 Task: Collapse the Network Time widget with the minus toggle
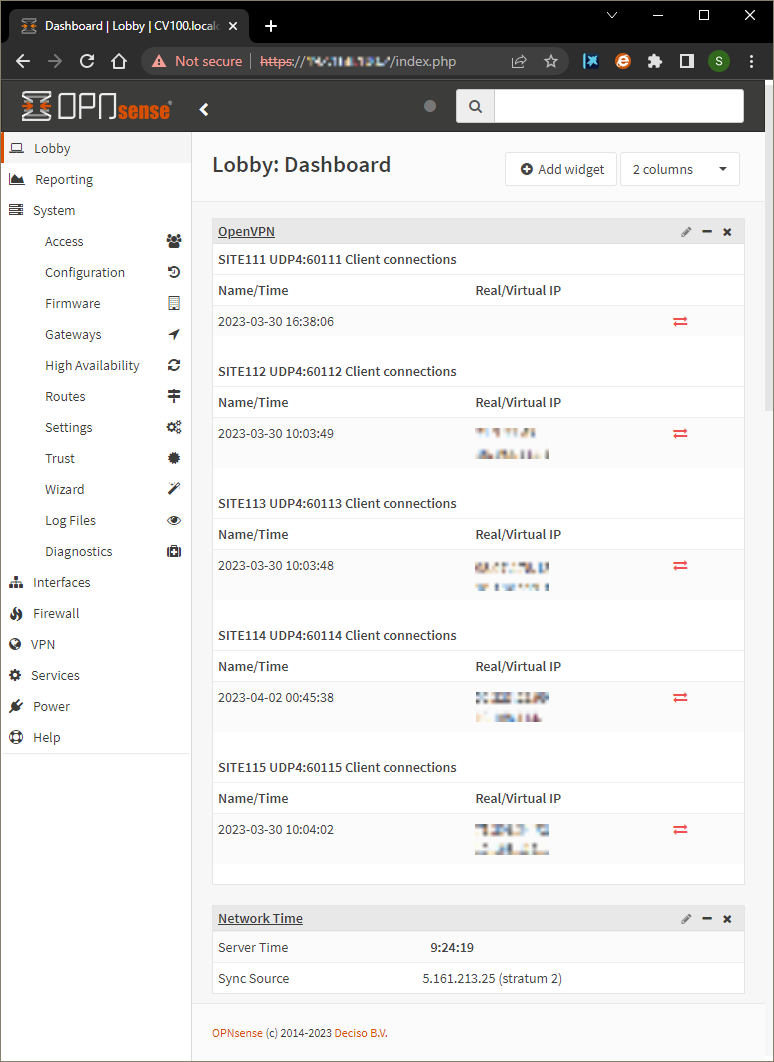coord(707,918)
